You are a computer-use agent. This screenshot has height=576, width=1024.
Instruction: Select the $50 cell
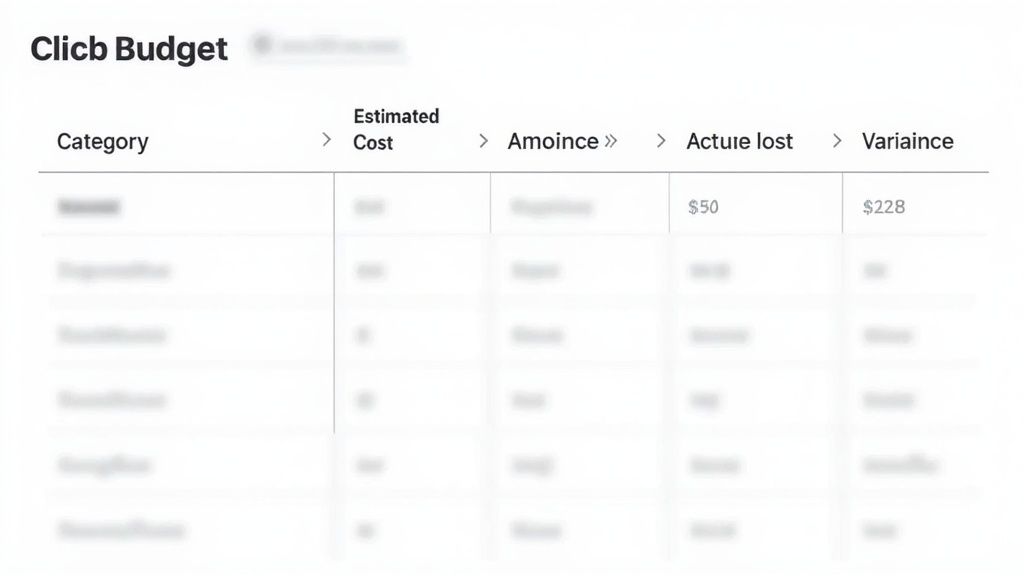pyautogui.click(x=703, y=207)
